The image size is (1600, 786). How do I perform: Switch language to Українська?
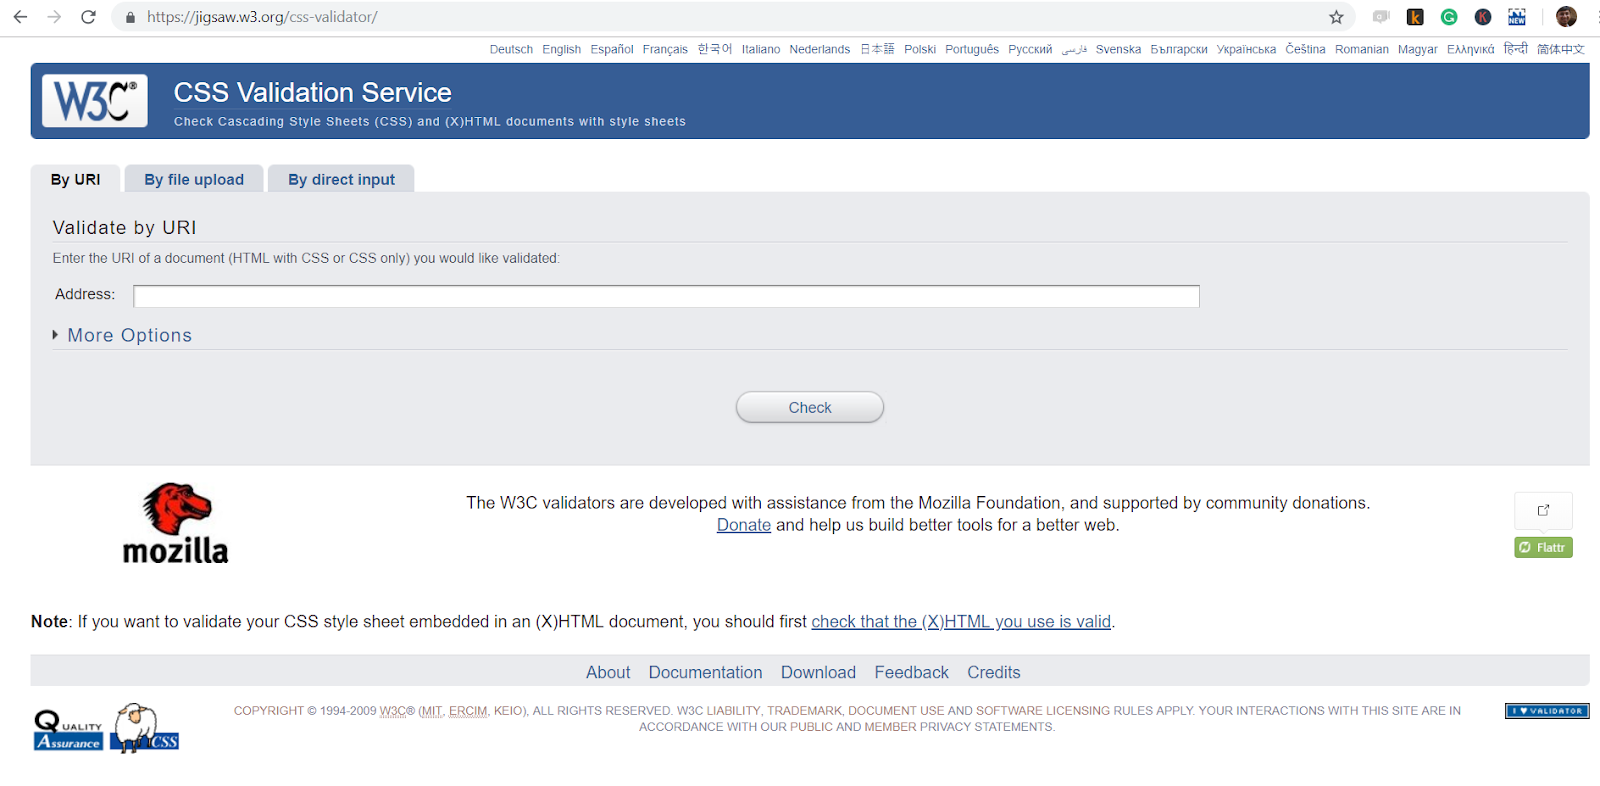pos(1246,50)
